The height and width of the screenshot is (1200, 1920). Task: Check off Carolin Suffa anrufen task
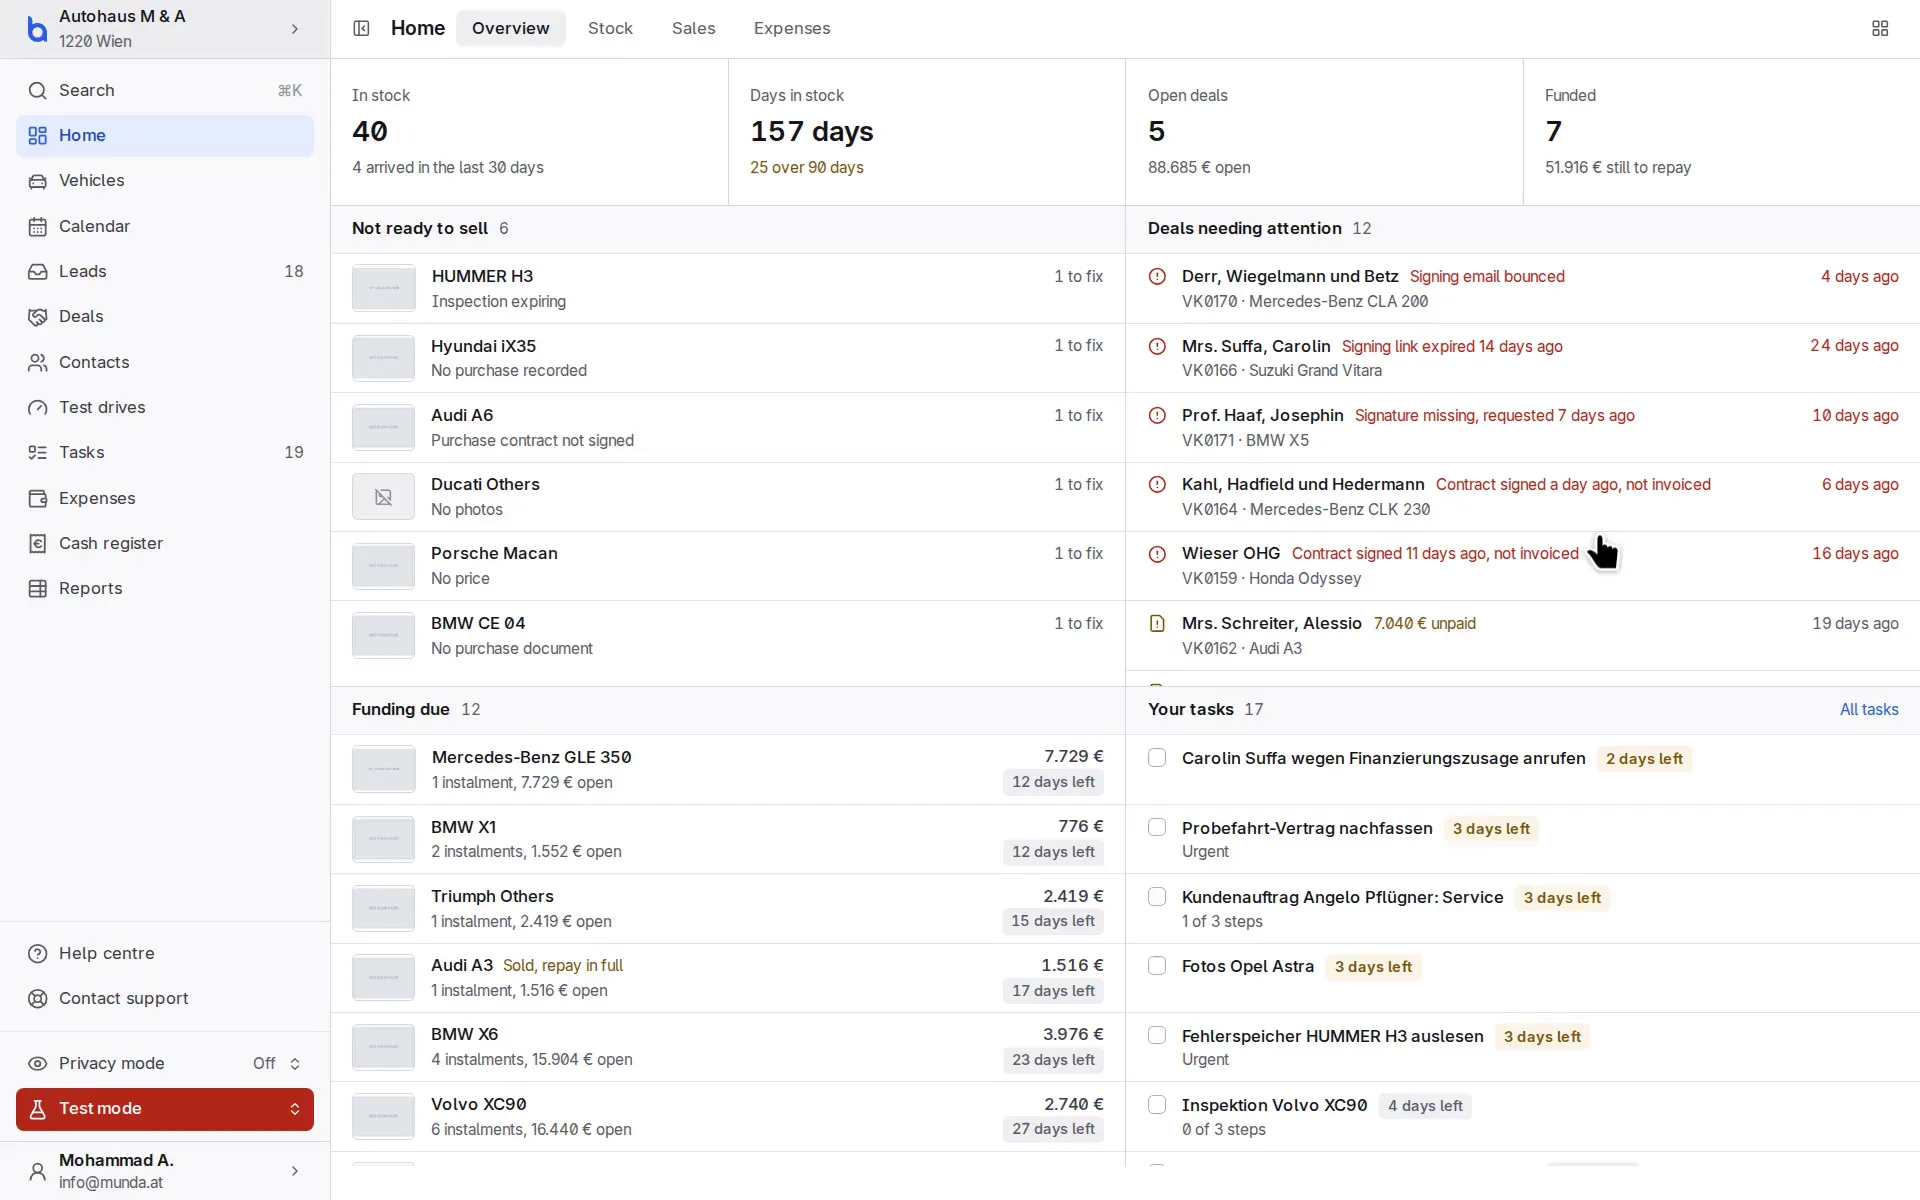[1157, 758]
